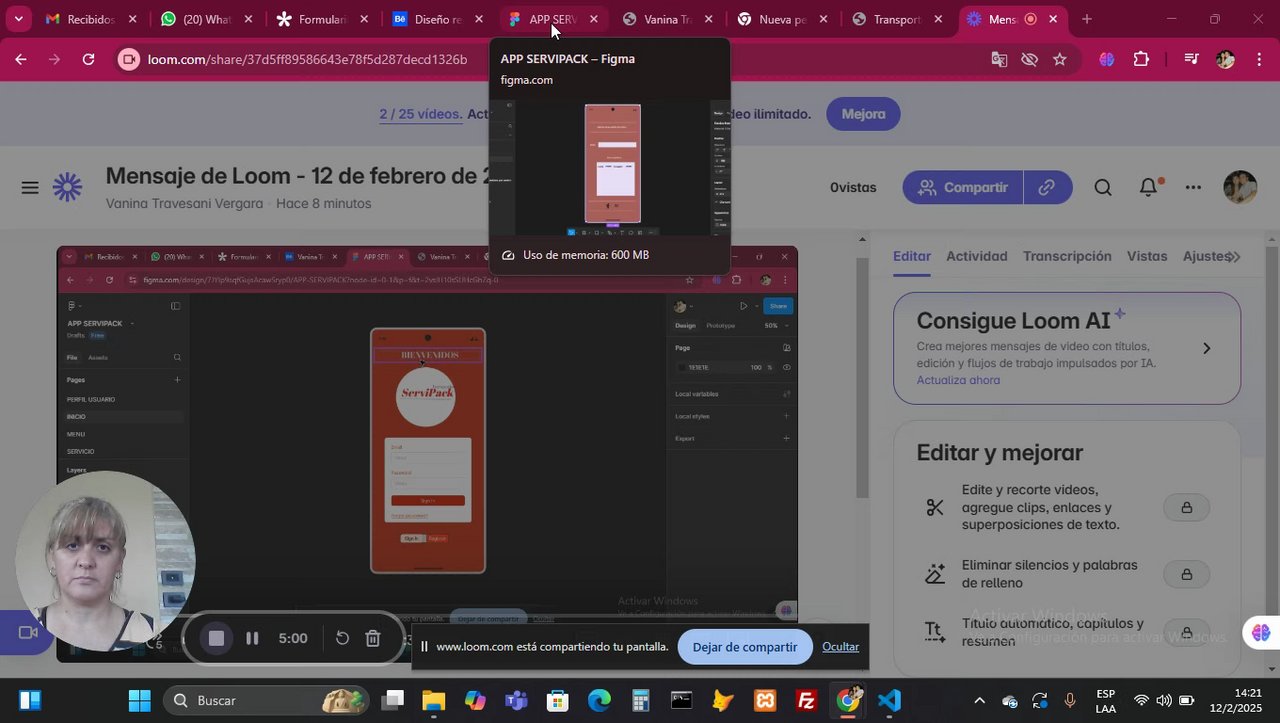The image size is (1280, 723).
Task: Open the Chrome tab search dropdown
Action: pos(18,19)
